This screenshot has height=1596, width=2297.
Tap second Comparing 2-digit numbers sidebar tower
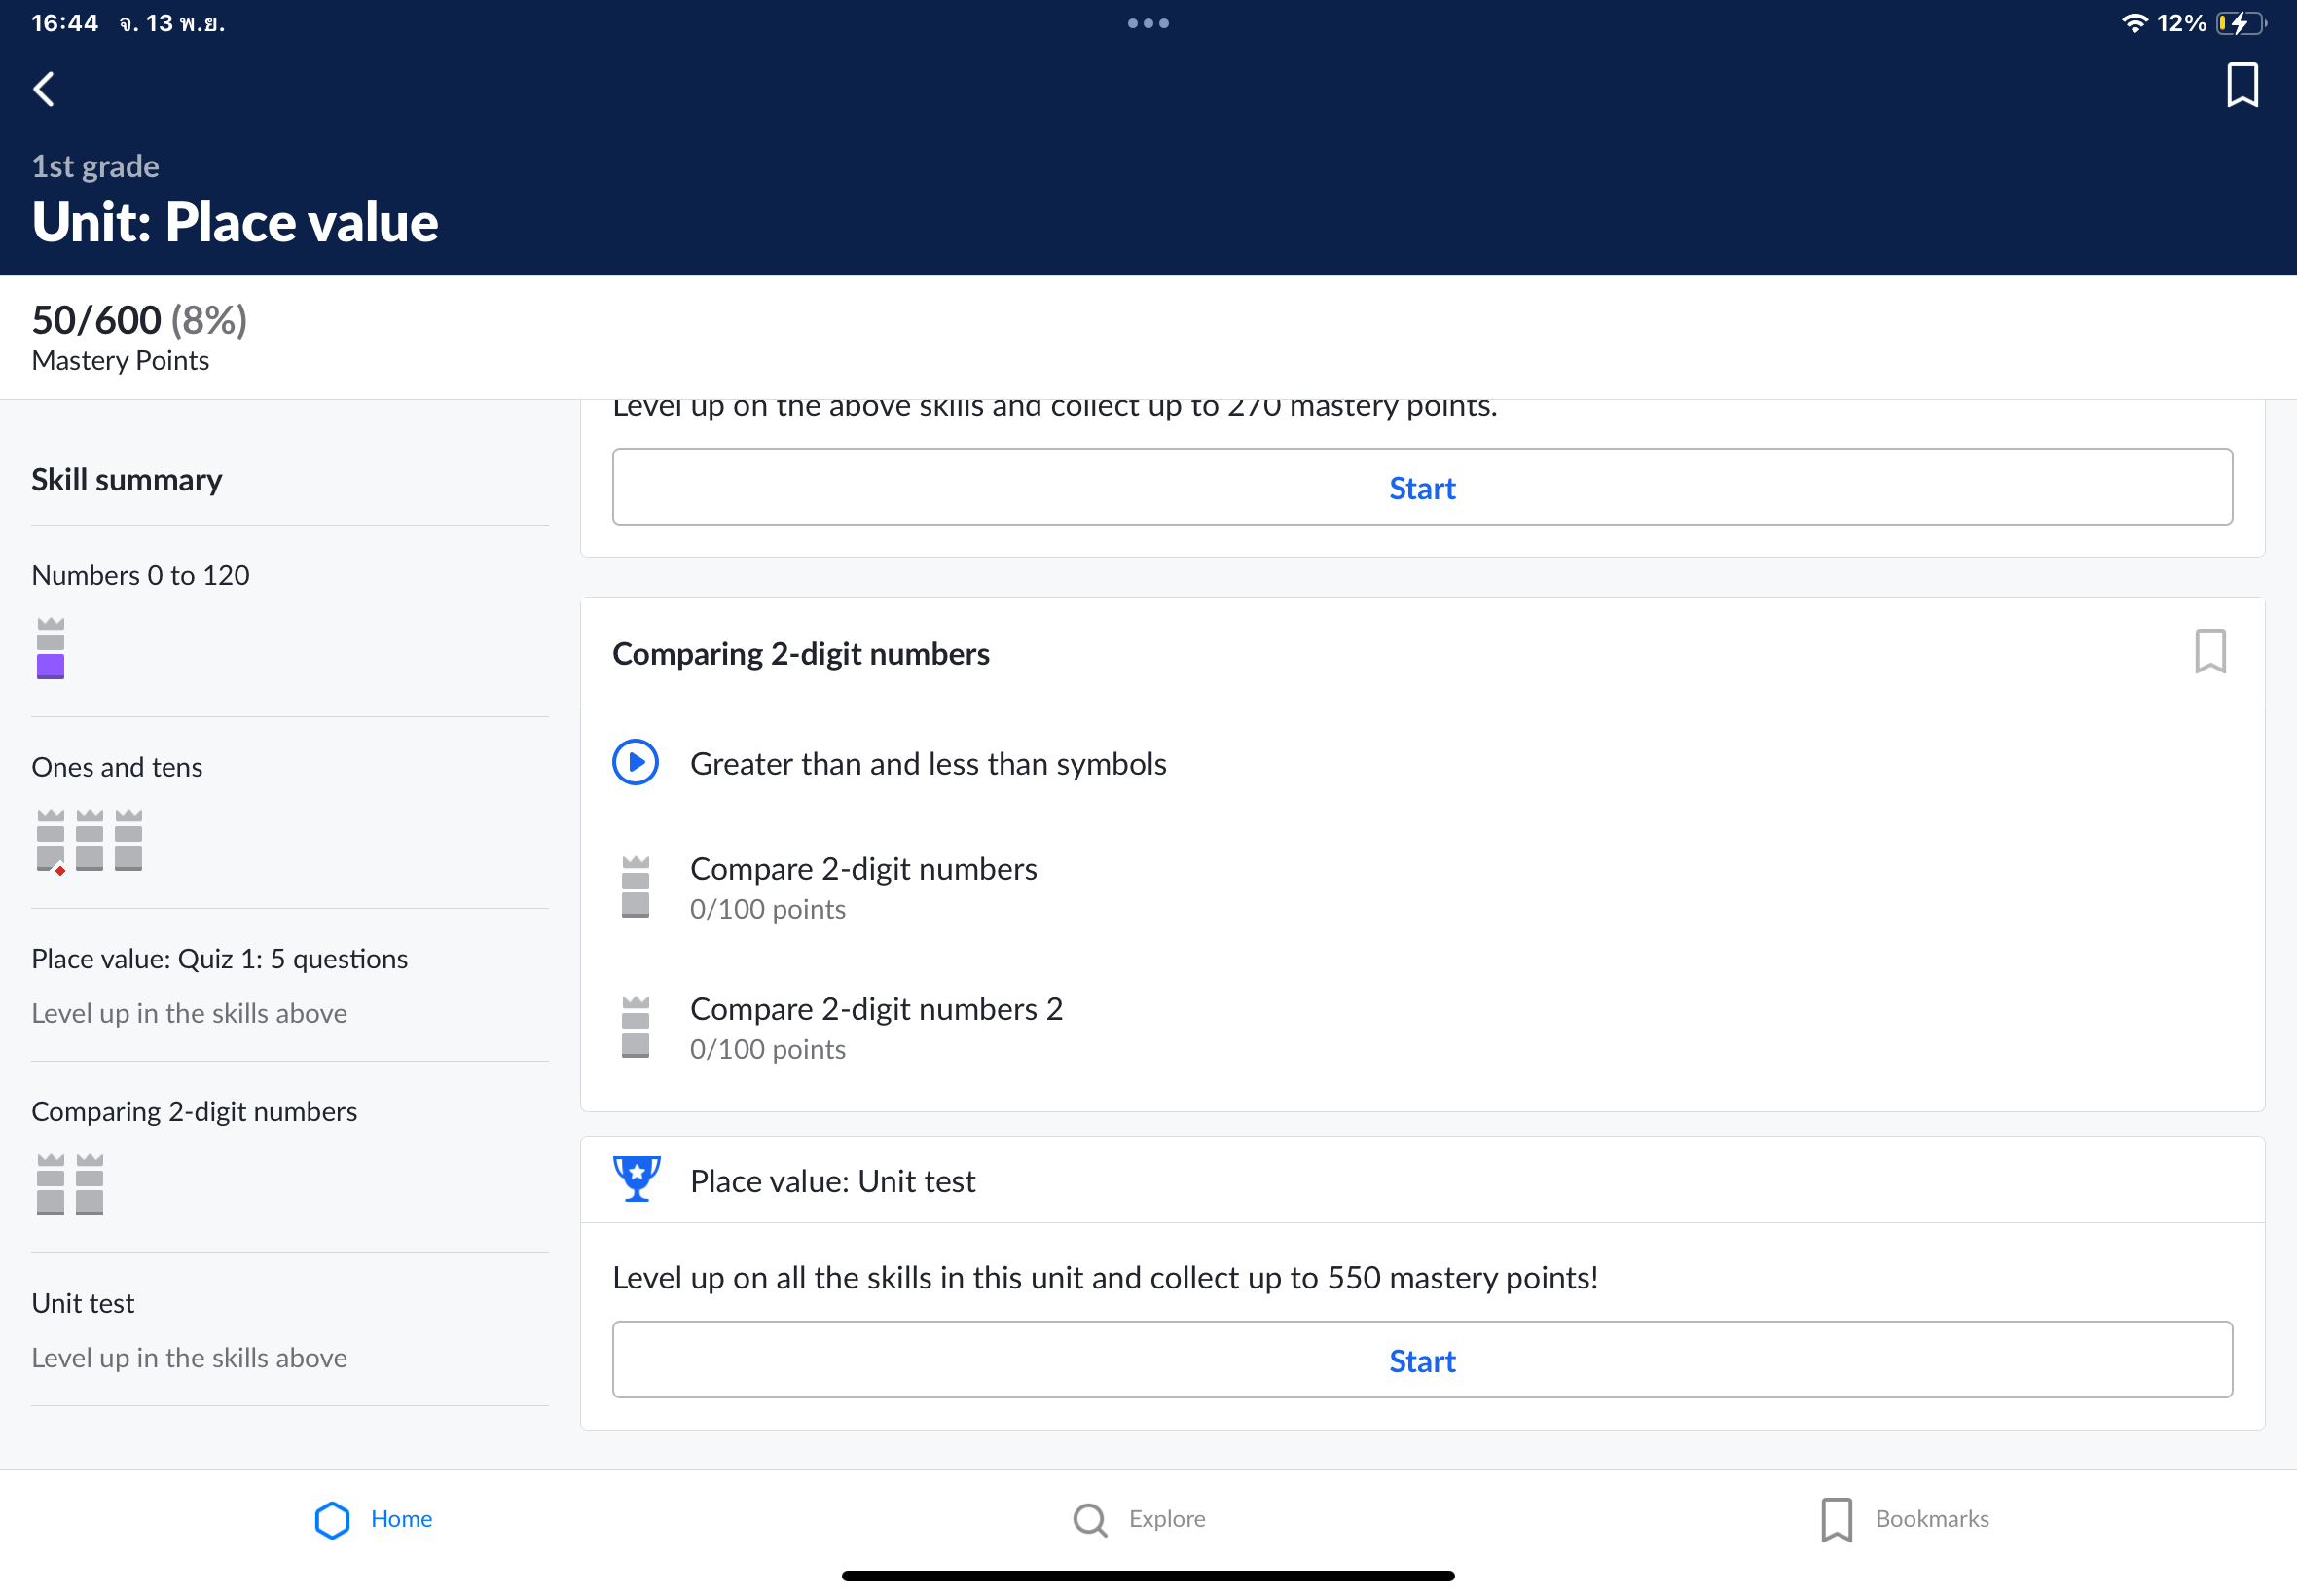[x=90, y=1184]
